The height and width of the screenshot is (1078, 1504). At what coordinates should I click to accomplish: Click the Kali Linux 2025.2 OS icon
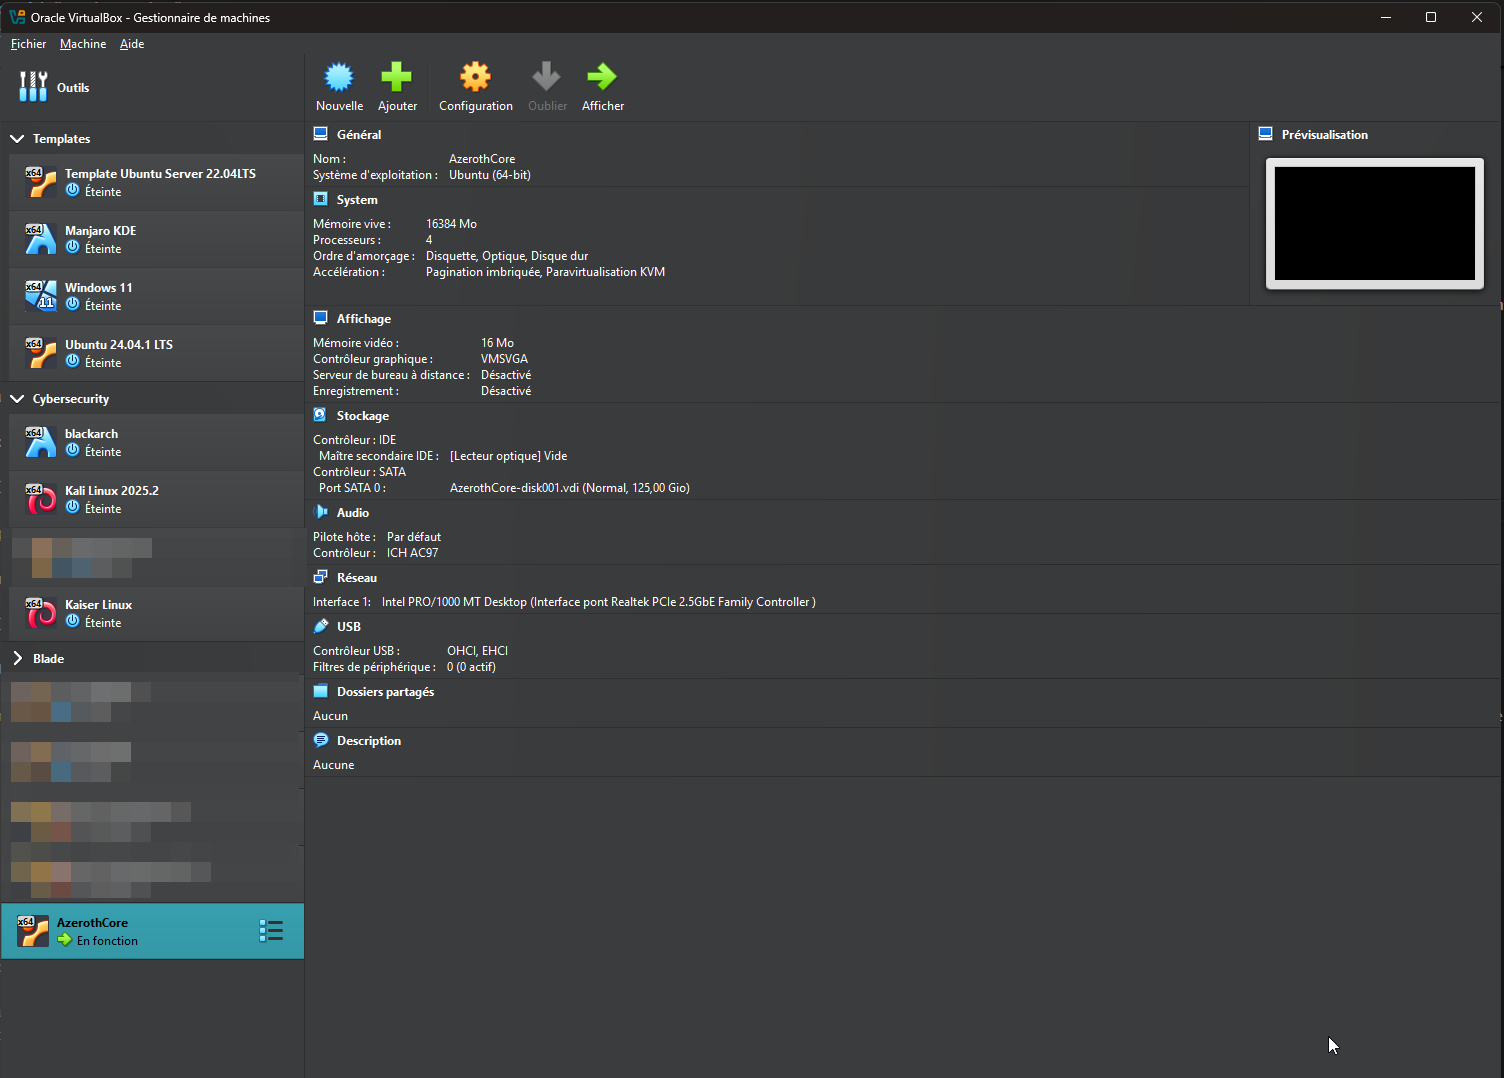[x=41, y=499]
